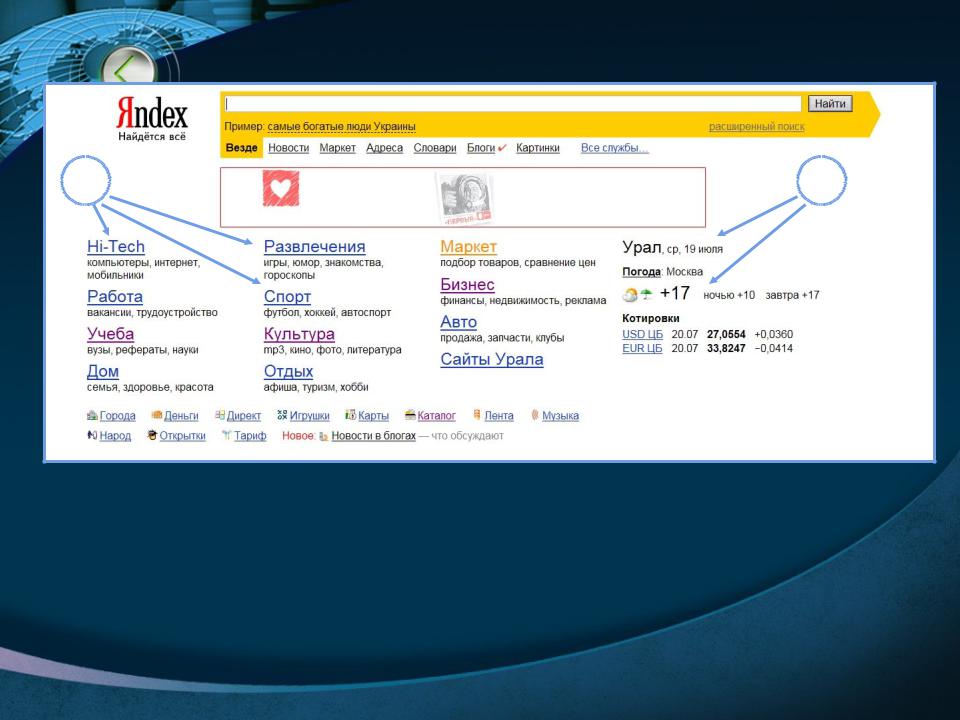Open the Деньги service link
Image resolution: width=960 pixels, height=720 pixels.
(181, 416)
